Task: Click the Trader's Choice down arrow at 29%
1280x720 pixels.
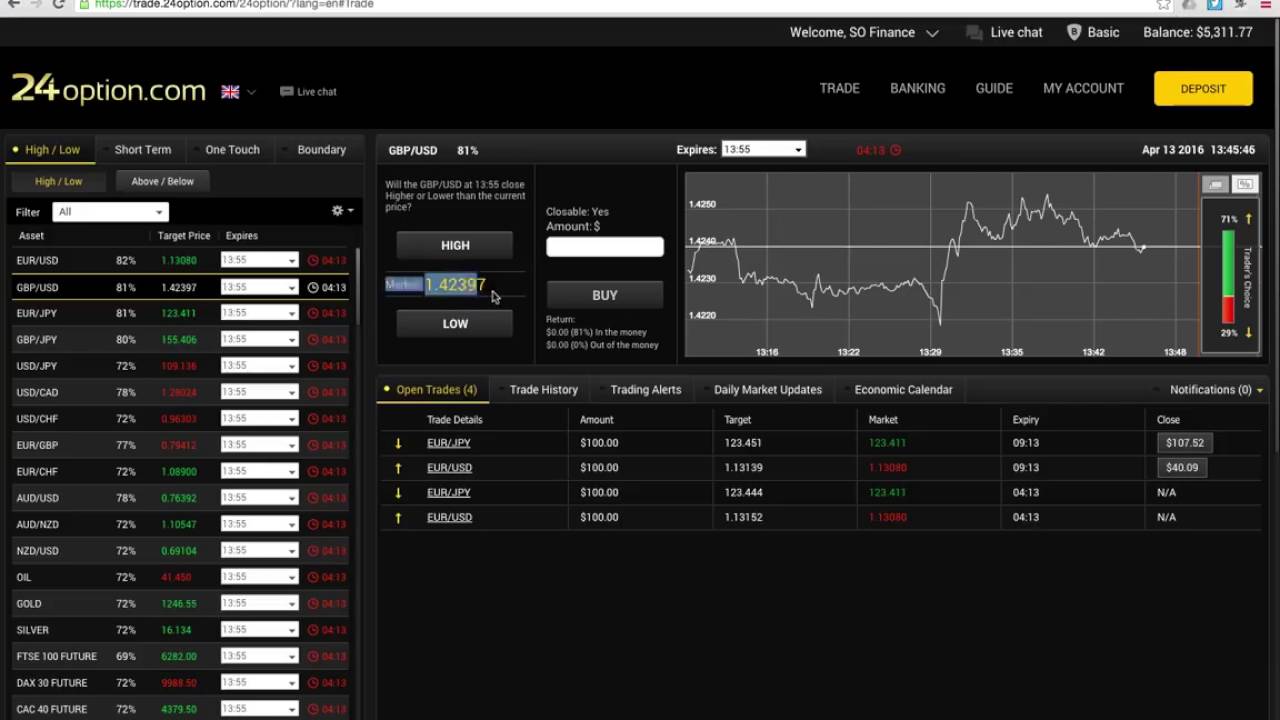Action: pyautogui.click(x=1248, y=332)
